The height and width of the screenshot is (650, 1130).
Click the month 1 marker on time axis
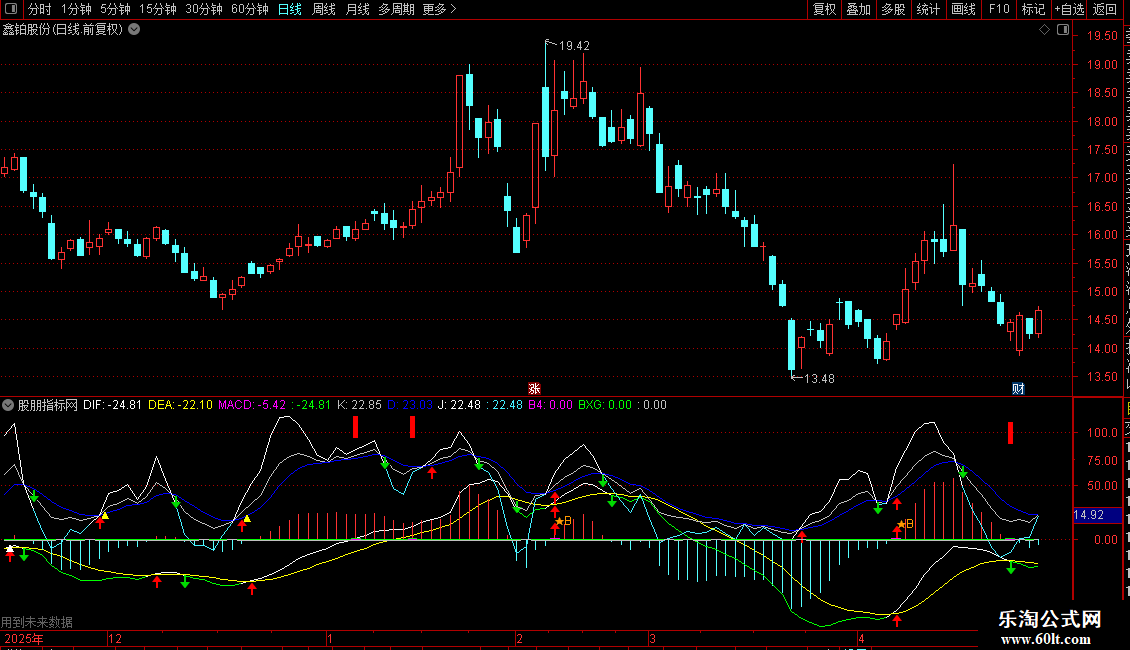(330, 638)
